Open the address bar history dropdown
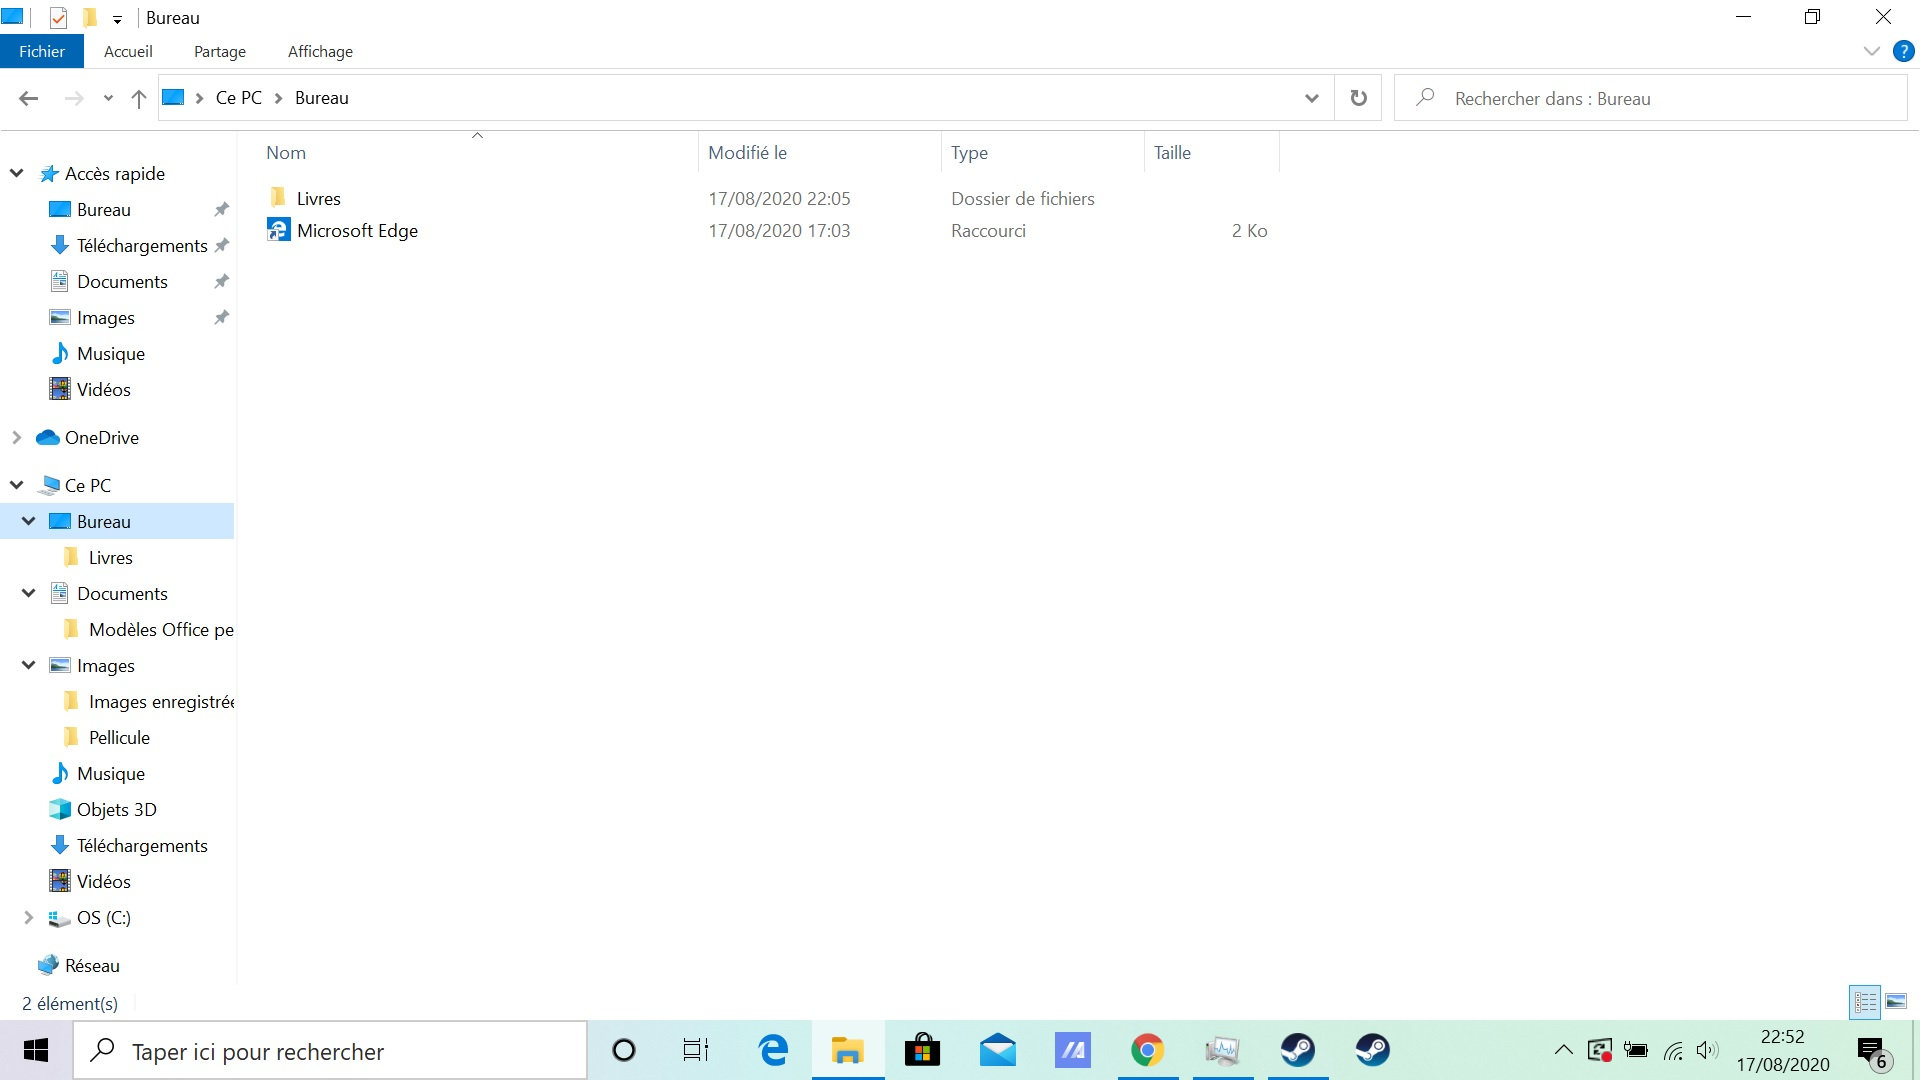This screenshot has width=1920, height=1080. click(1311, 98)
